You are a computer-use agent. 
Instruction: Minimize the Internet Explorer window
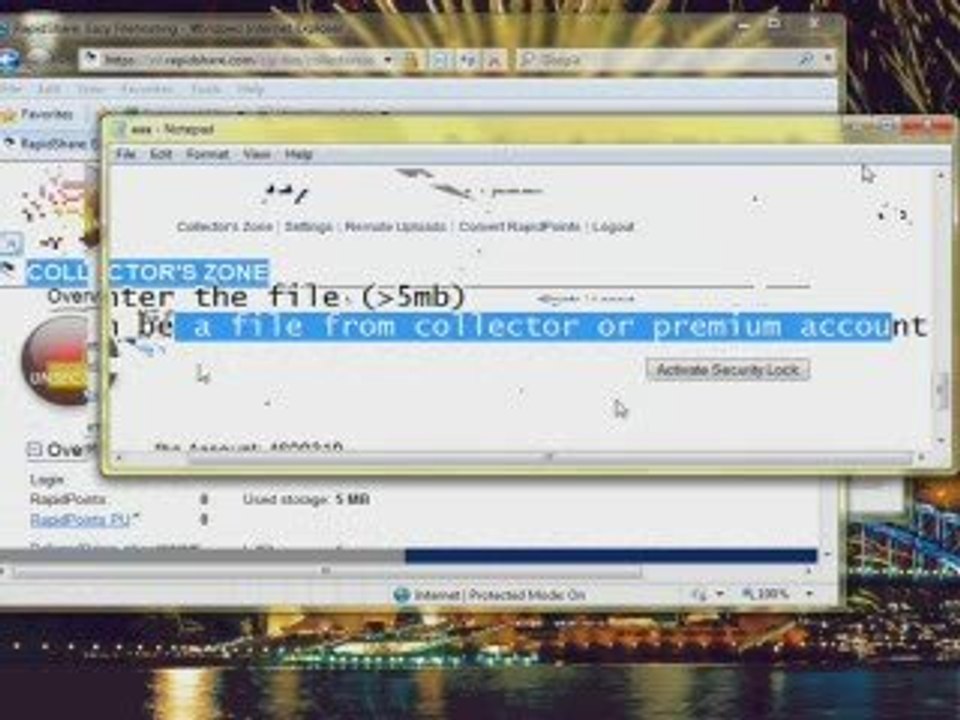coord(743,25)
